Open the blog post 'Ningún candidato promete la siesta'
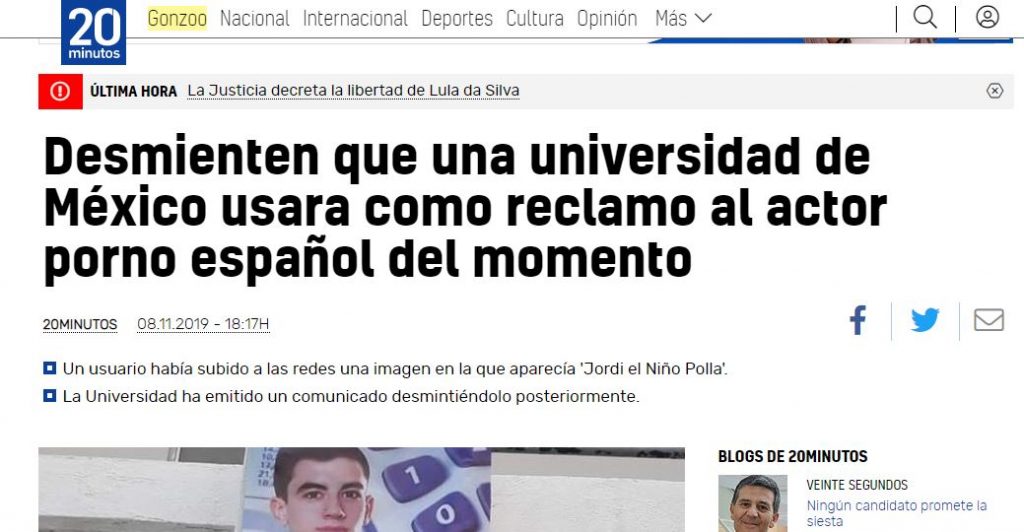Image resolution: width=1024 pixels, height=532 pixels. click(897, 513)
